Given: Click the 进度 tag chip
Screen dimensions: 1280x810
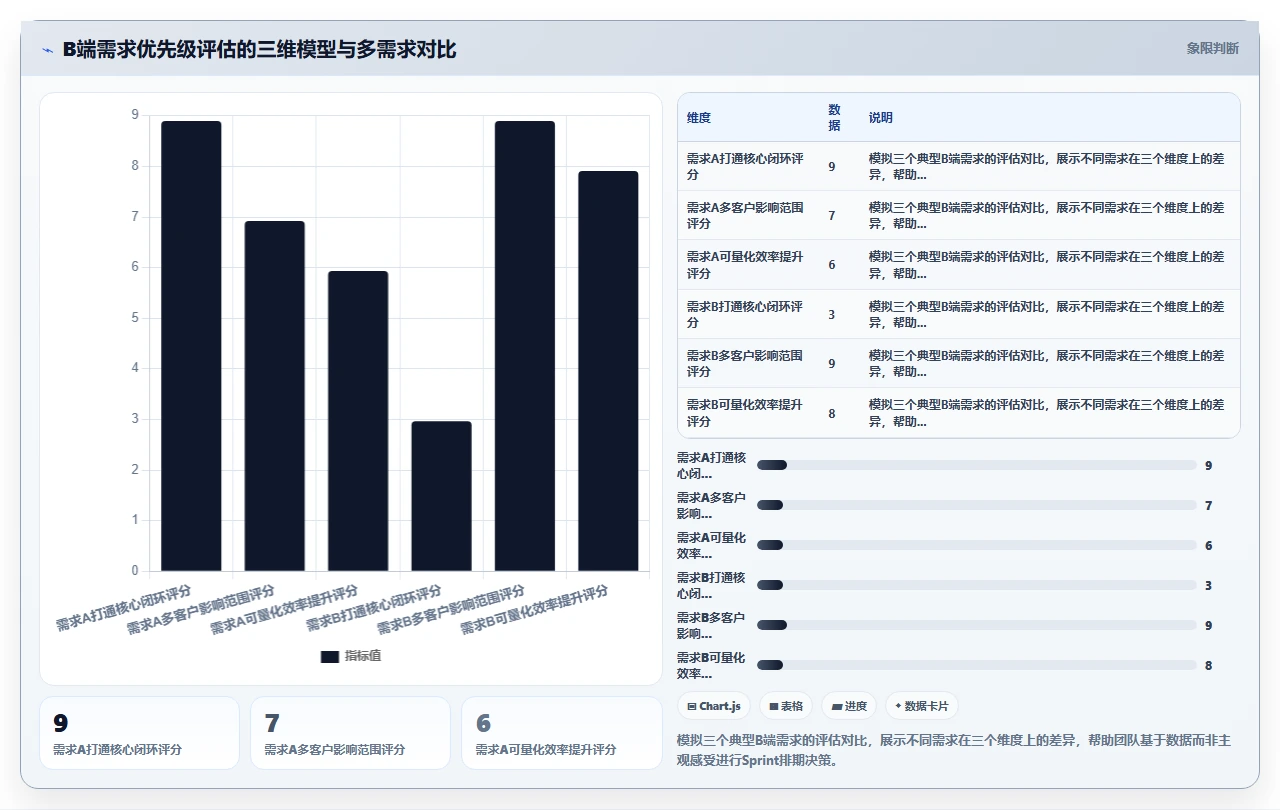Looking at the screenshot, I should (849, 706).
